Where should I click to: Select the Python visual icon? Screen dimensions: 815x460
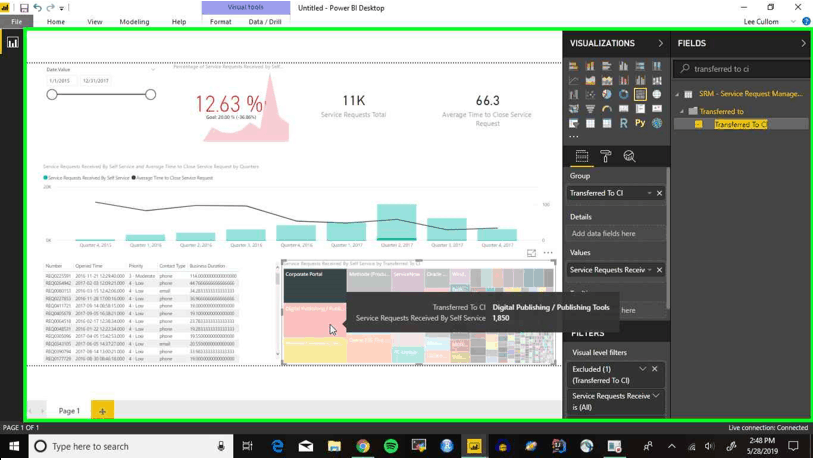tap(640, 124)
